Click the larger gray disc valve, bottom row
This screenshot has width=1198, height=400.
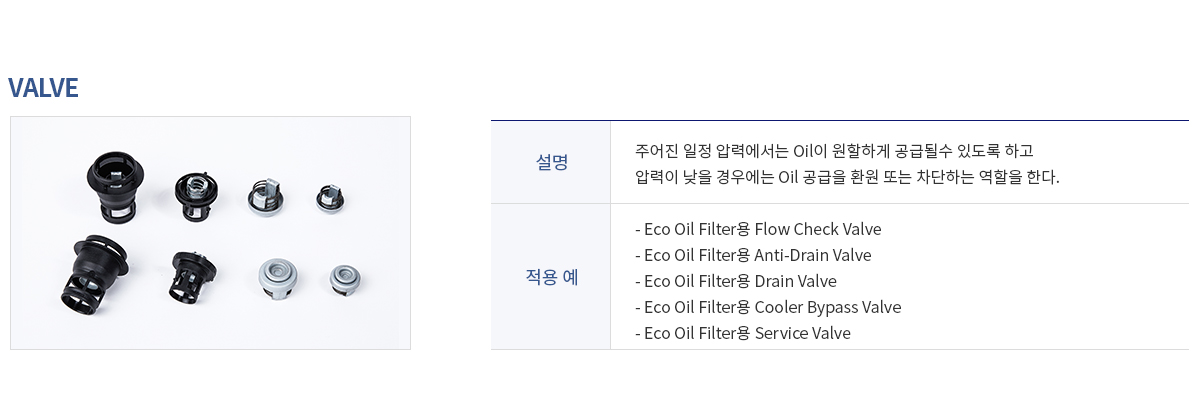[277, 278]
